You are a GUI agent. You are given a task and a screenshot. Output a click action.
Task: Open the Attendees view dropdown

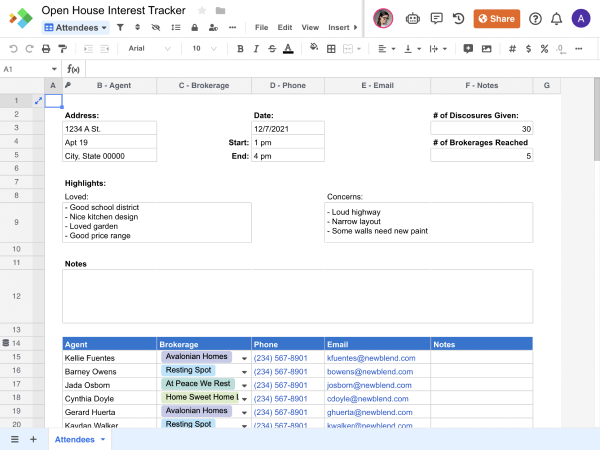click(75, 28)
